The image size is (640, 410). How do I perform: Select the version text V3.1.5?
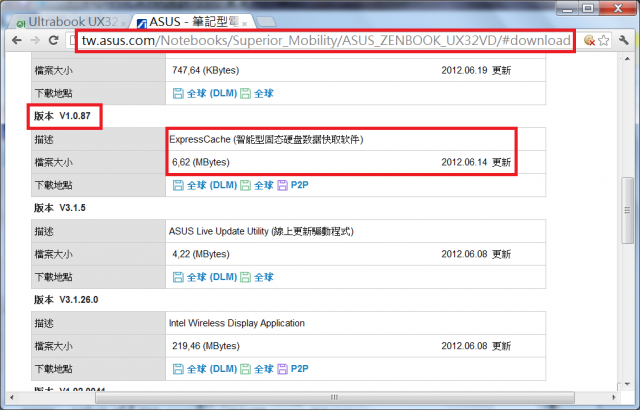click(73, 208)
